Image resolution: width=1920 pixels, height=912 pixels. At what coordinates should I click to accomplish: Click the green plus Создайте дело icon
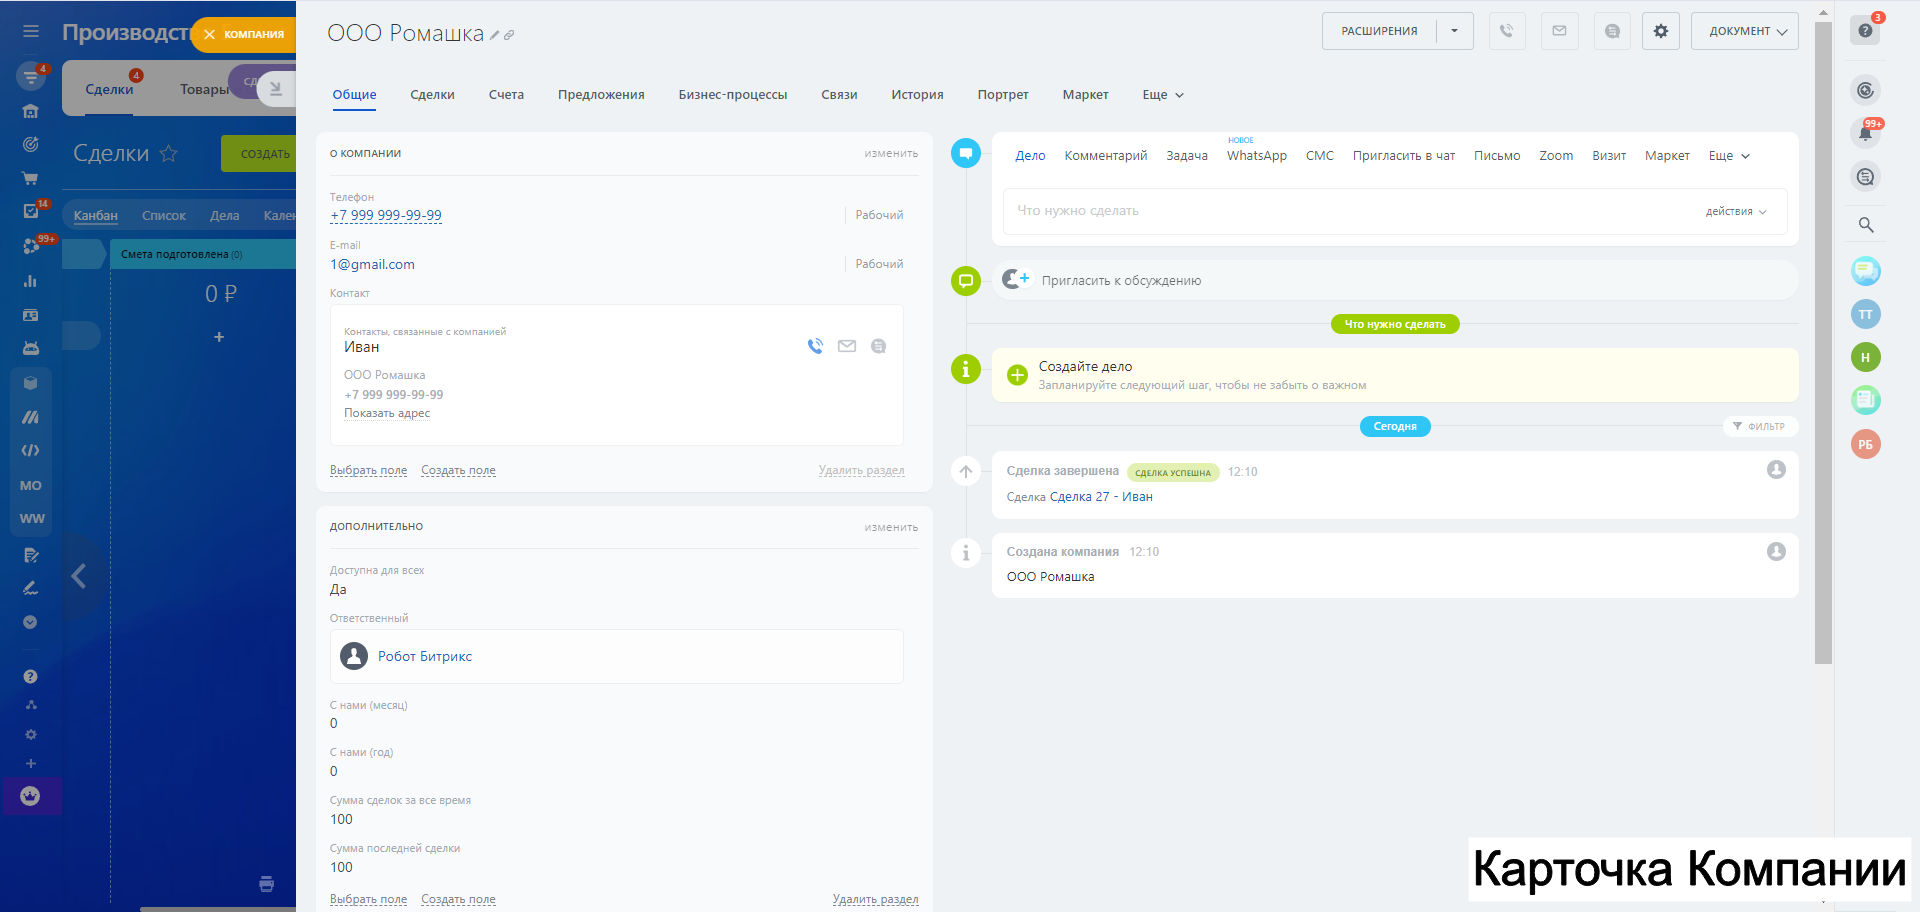coord(1017,375)
